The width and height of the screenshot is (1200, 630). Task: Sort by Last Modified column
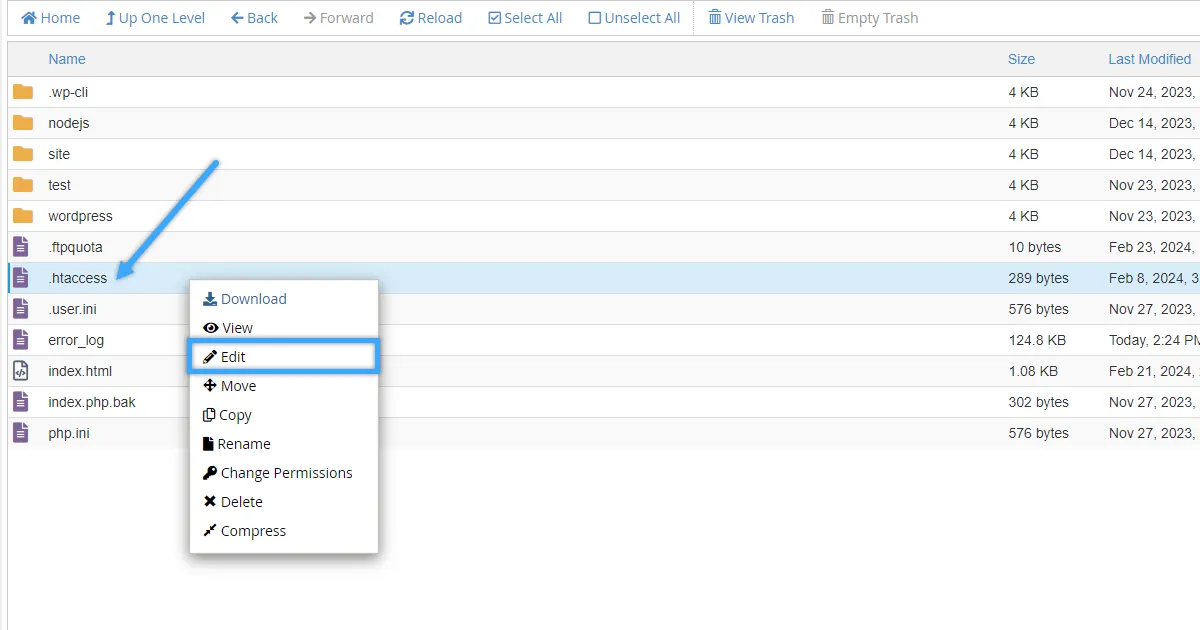(1149, 59)
